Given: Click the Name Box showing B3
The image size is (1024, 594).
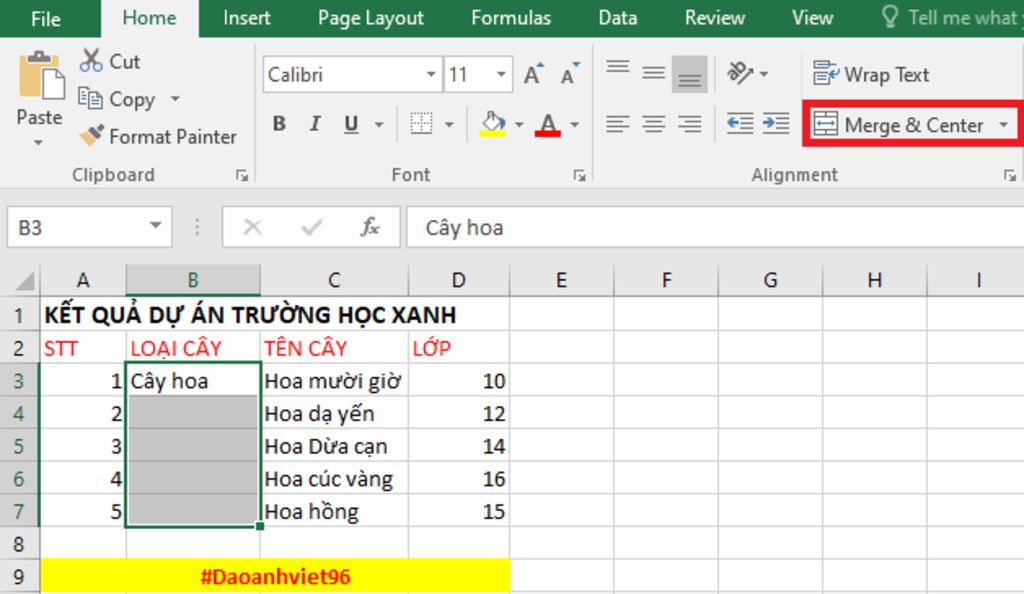Looking at the screenshot, I should pyautogui.click(x=89, y=227).
